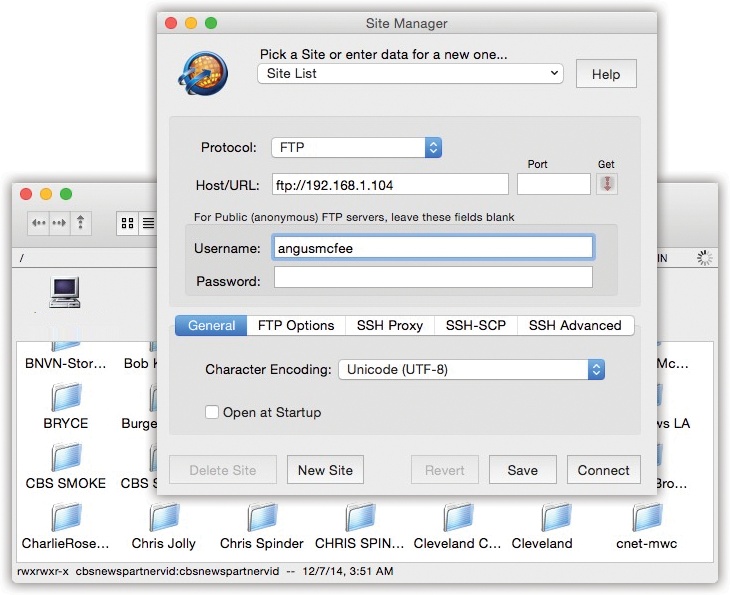Select the General tab
The width and height of the screenshot is (730, 595).
pos(211,325)
